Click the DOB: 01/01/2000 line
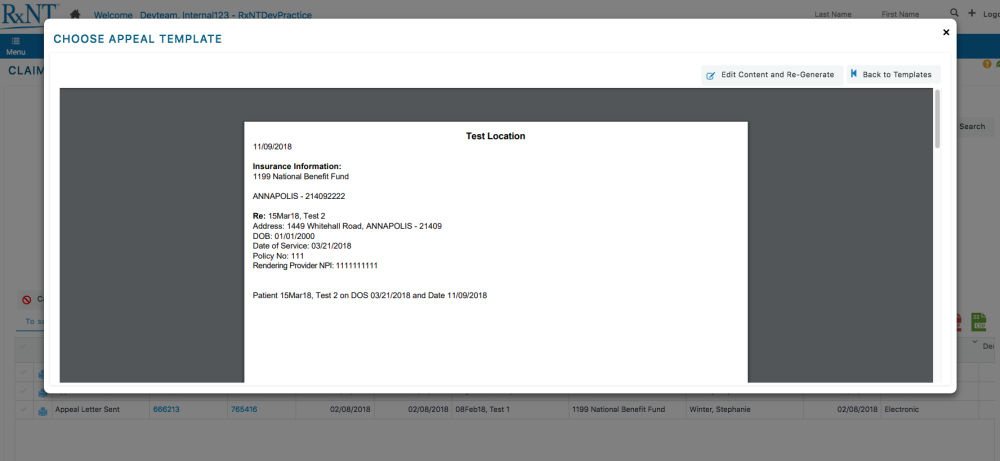The image size is (1000, 461). click(x=284, y=236)
